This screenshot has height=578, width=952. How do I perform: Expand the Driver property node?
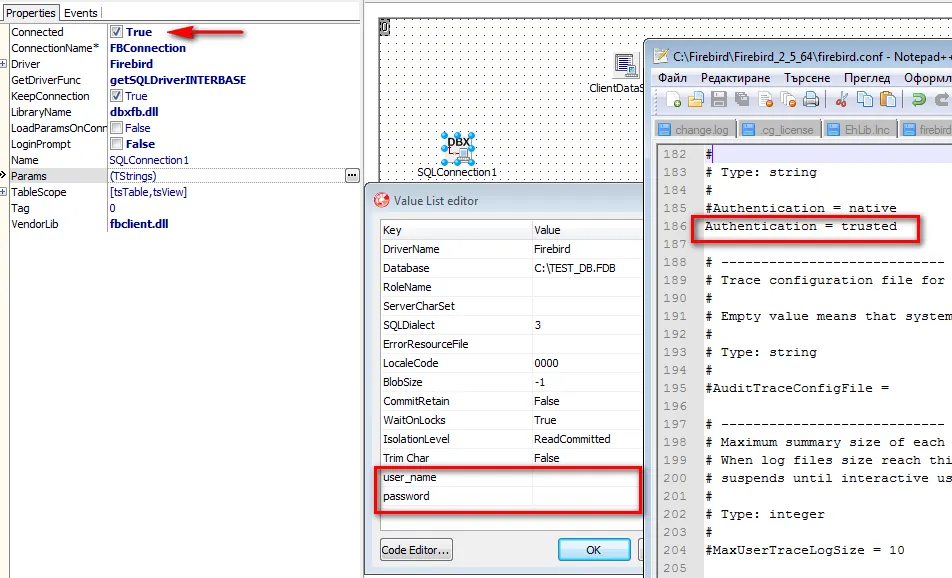(4, 64)
